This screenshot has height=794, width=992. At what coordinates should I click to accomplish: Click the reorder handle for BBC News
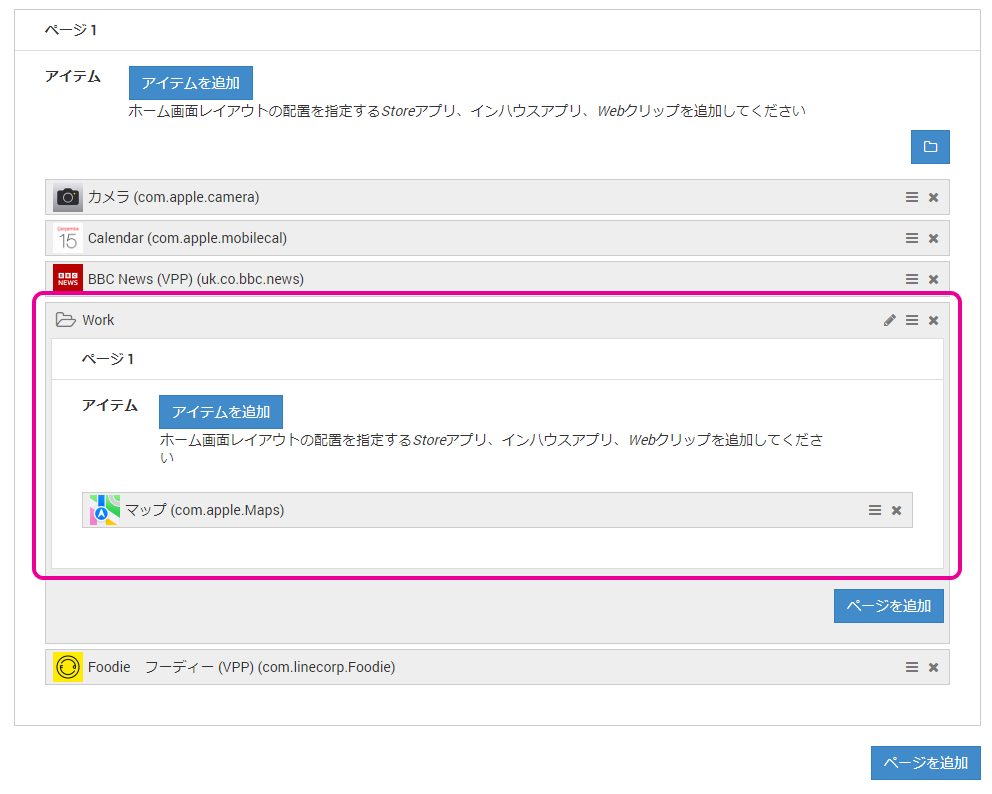coord(912,280)
